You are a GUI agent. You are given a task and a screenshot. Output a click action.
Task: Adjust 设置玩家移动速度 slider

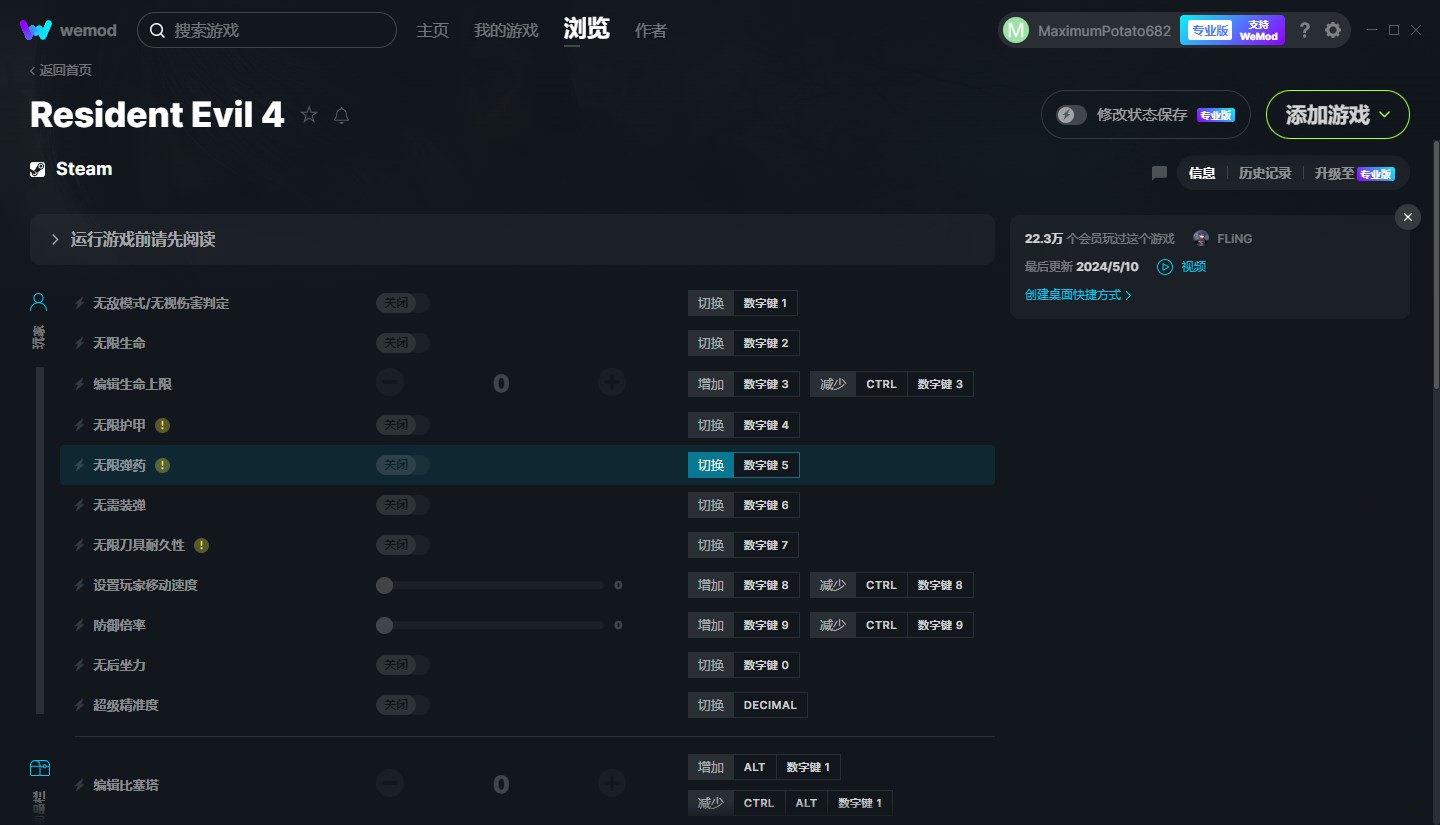494,585
